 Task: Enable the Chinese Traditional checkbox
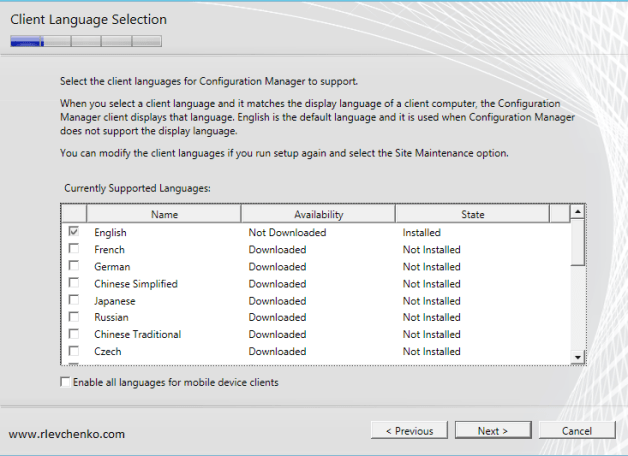click(74, 334)
